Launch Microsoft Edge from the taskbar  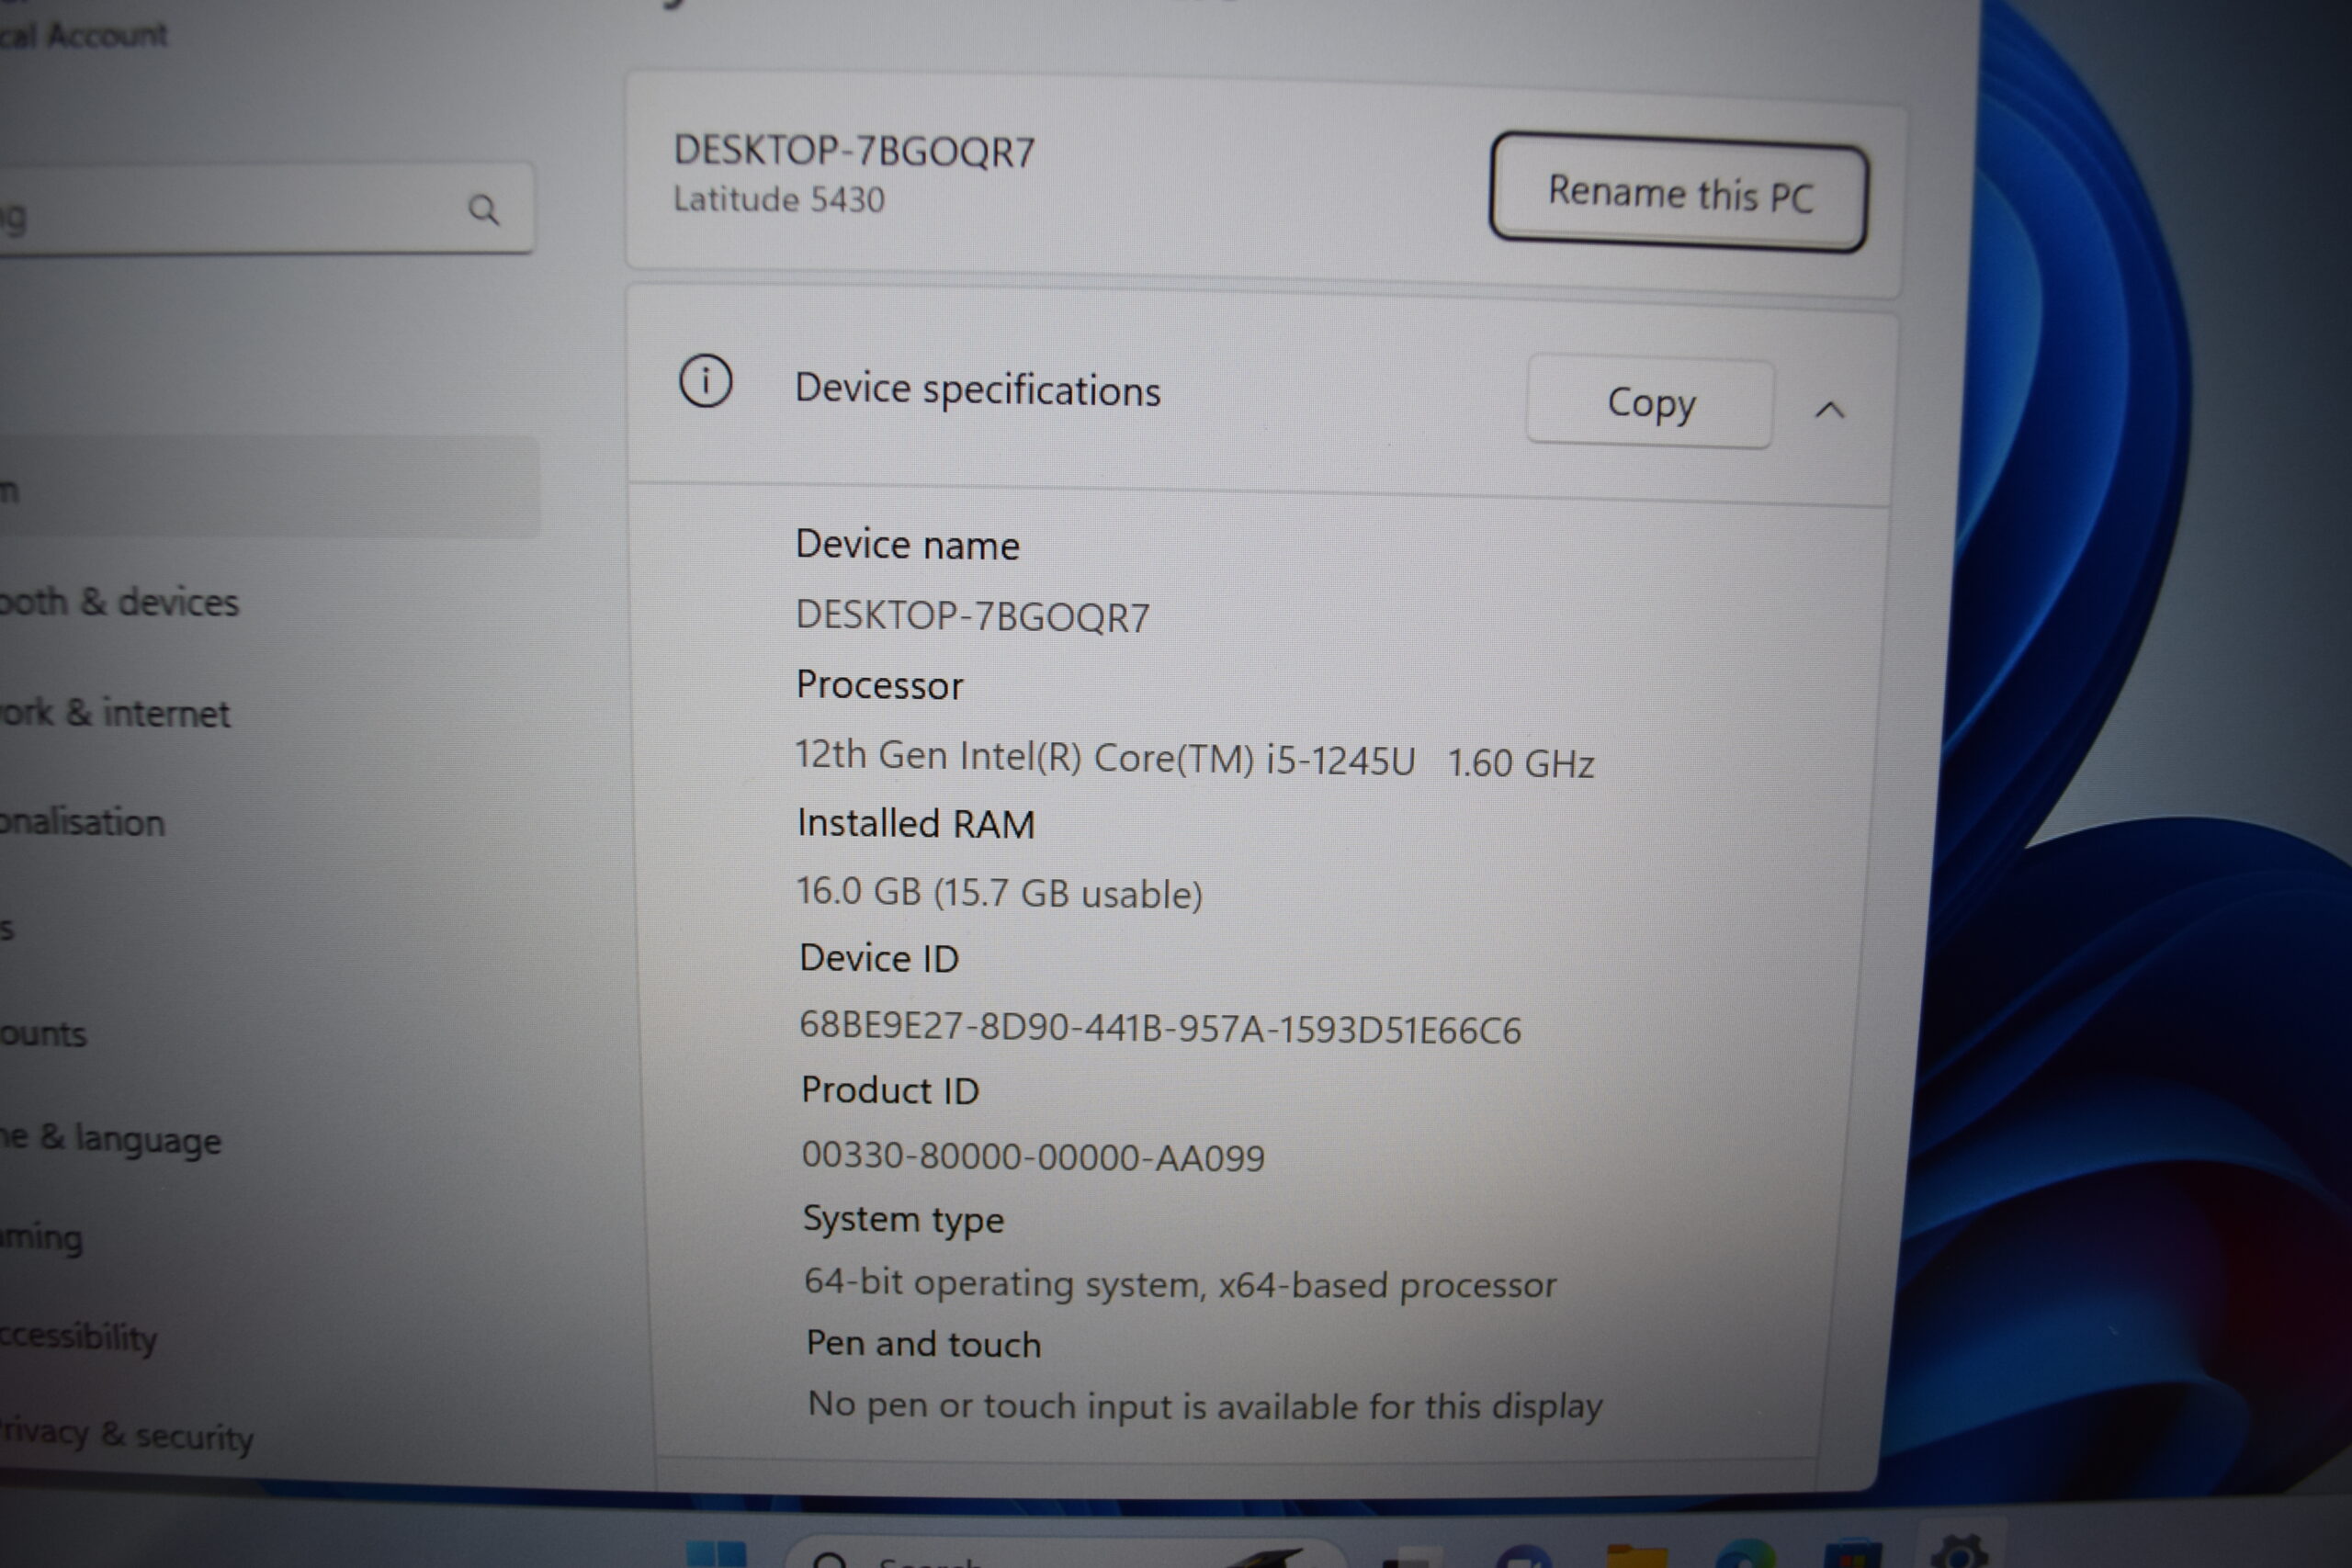pyautogui.click(x=1745, y=1554)
